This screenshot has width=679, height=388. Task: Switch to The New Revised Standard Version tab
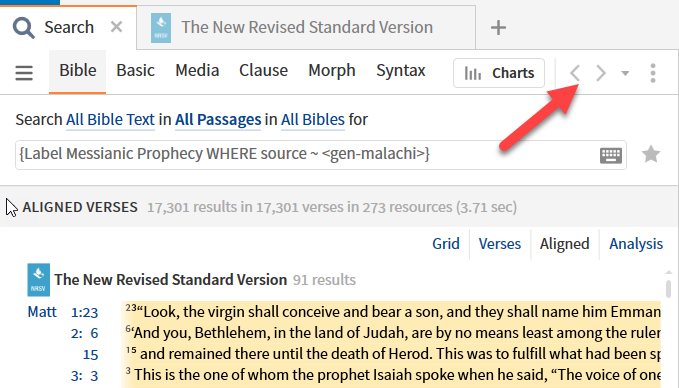pyautogui.click(x=306, y=27)
